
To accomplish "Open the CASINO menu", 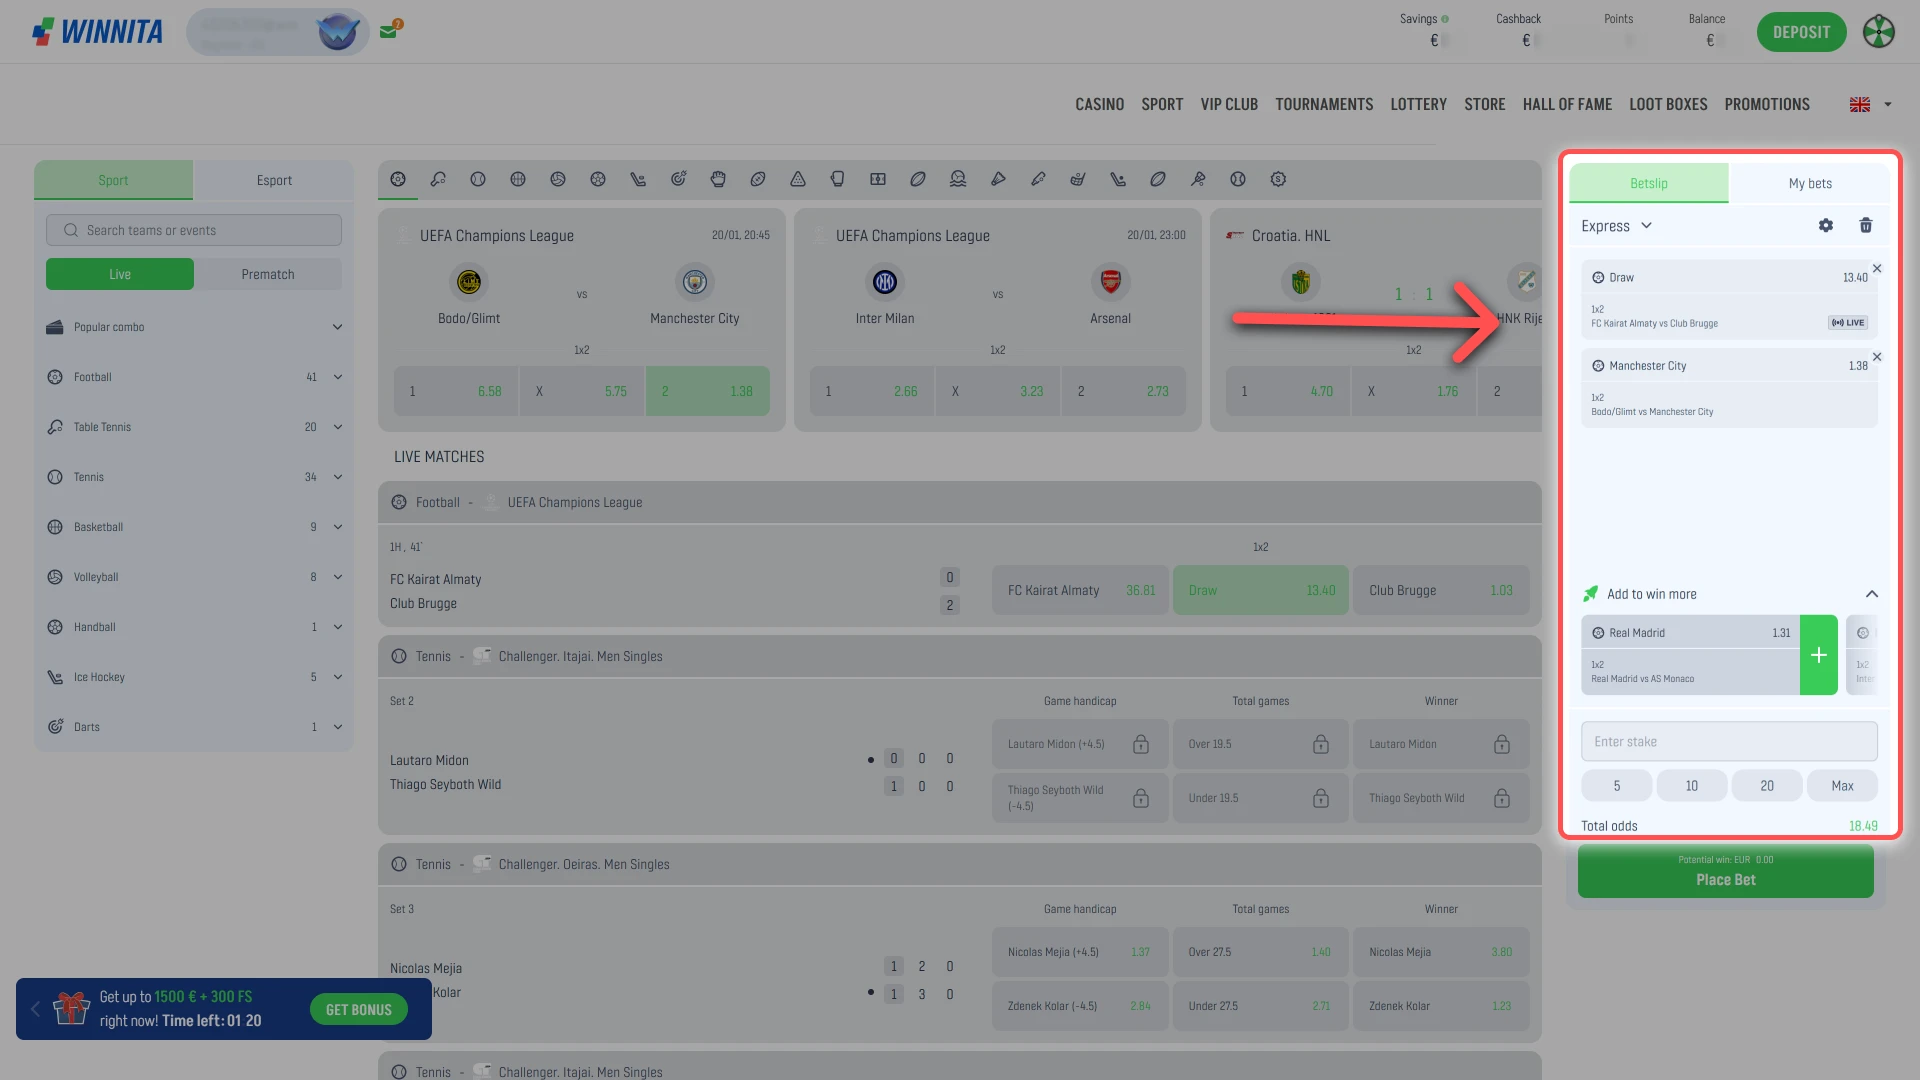I will click(1099, 104).
